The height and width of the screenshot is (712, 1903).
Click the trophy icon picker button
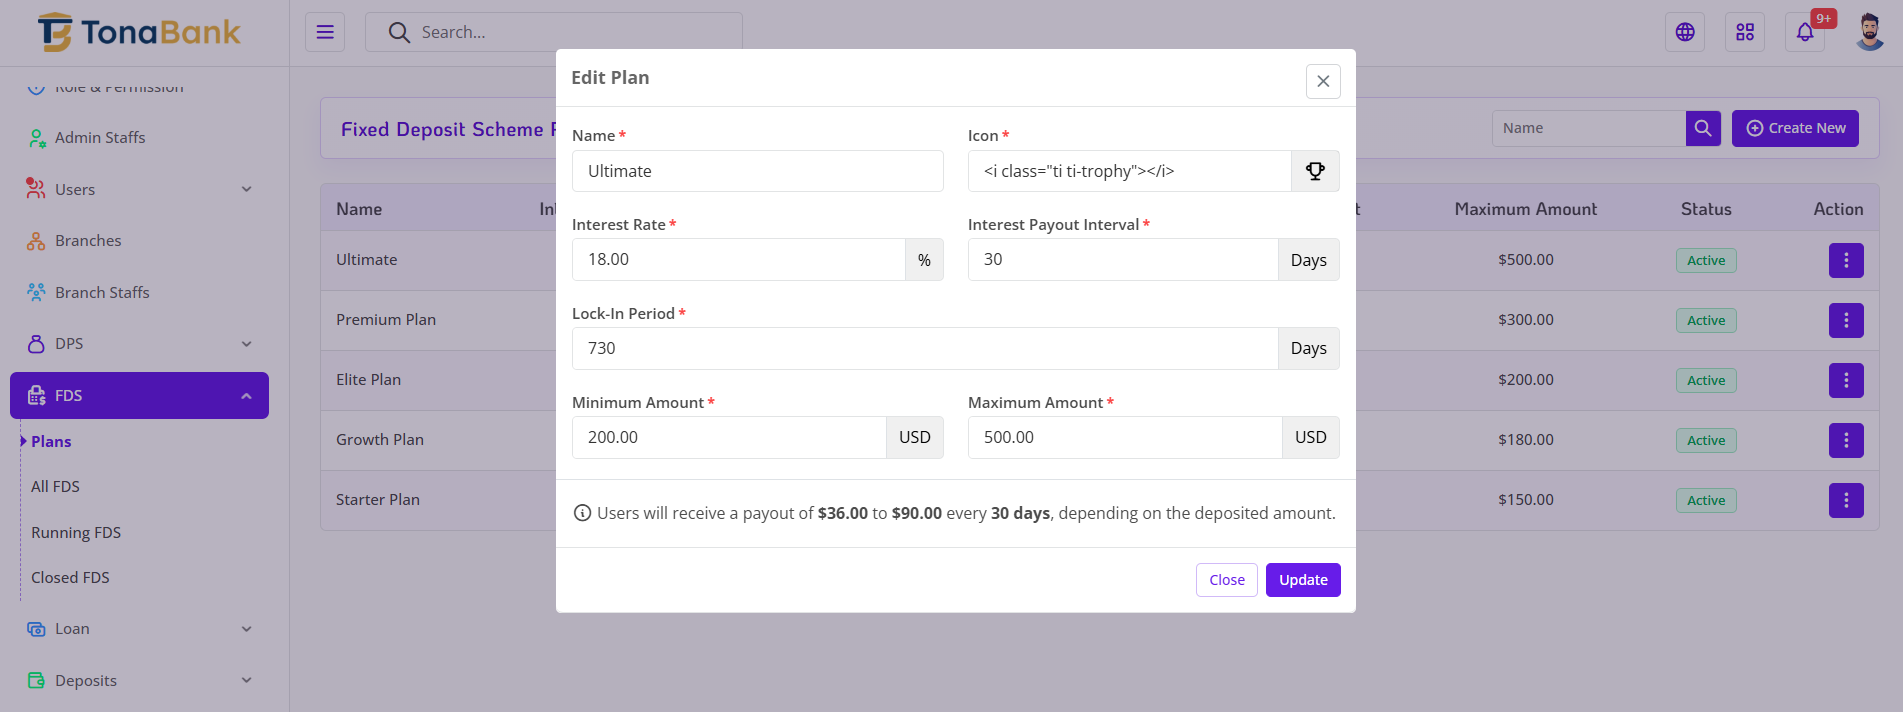pyautogui.click(x=1315, y=171)
